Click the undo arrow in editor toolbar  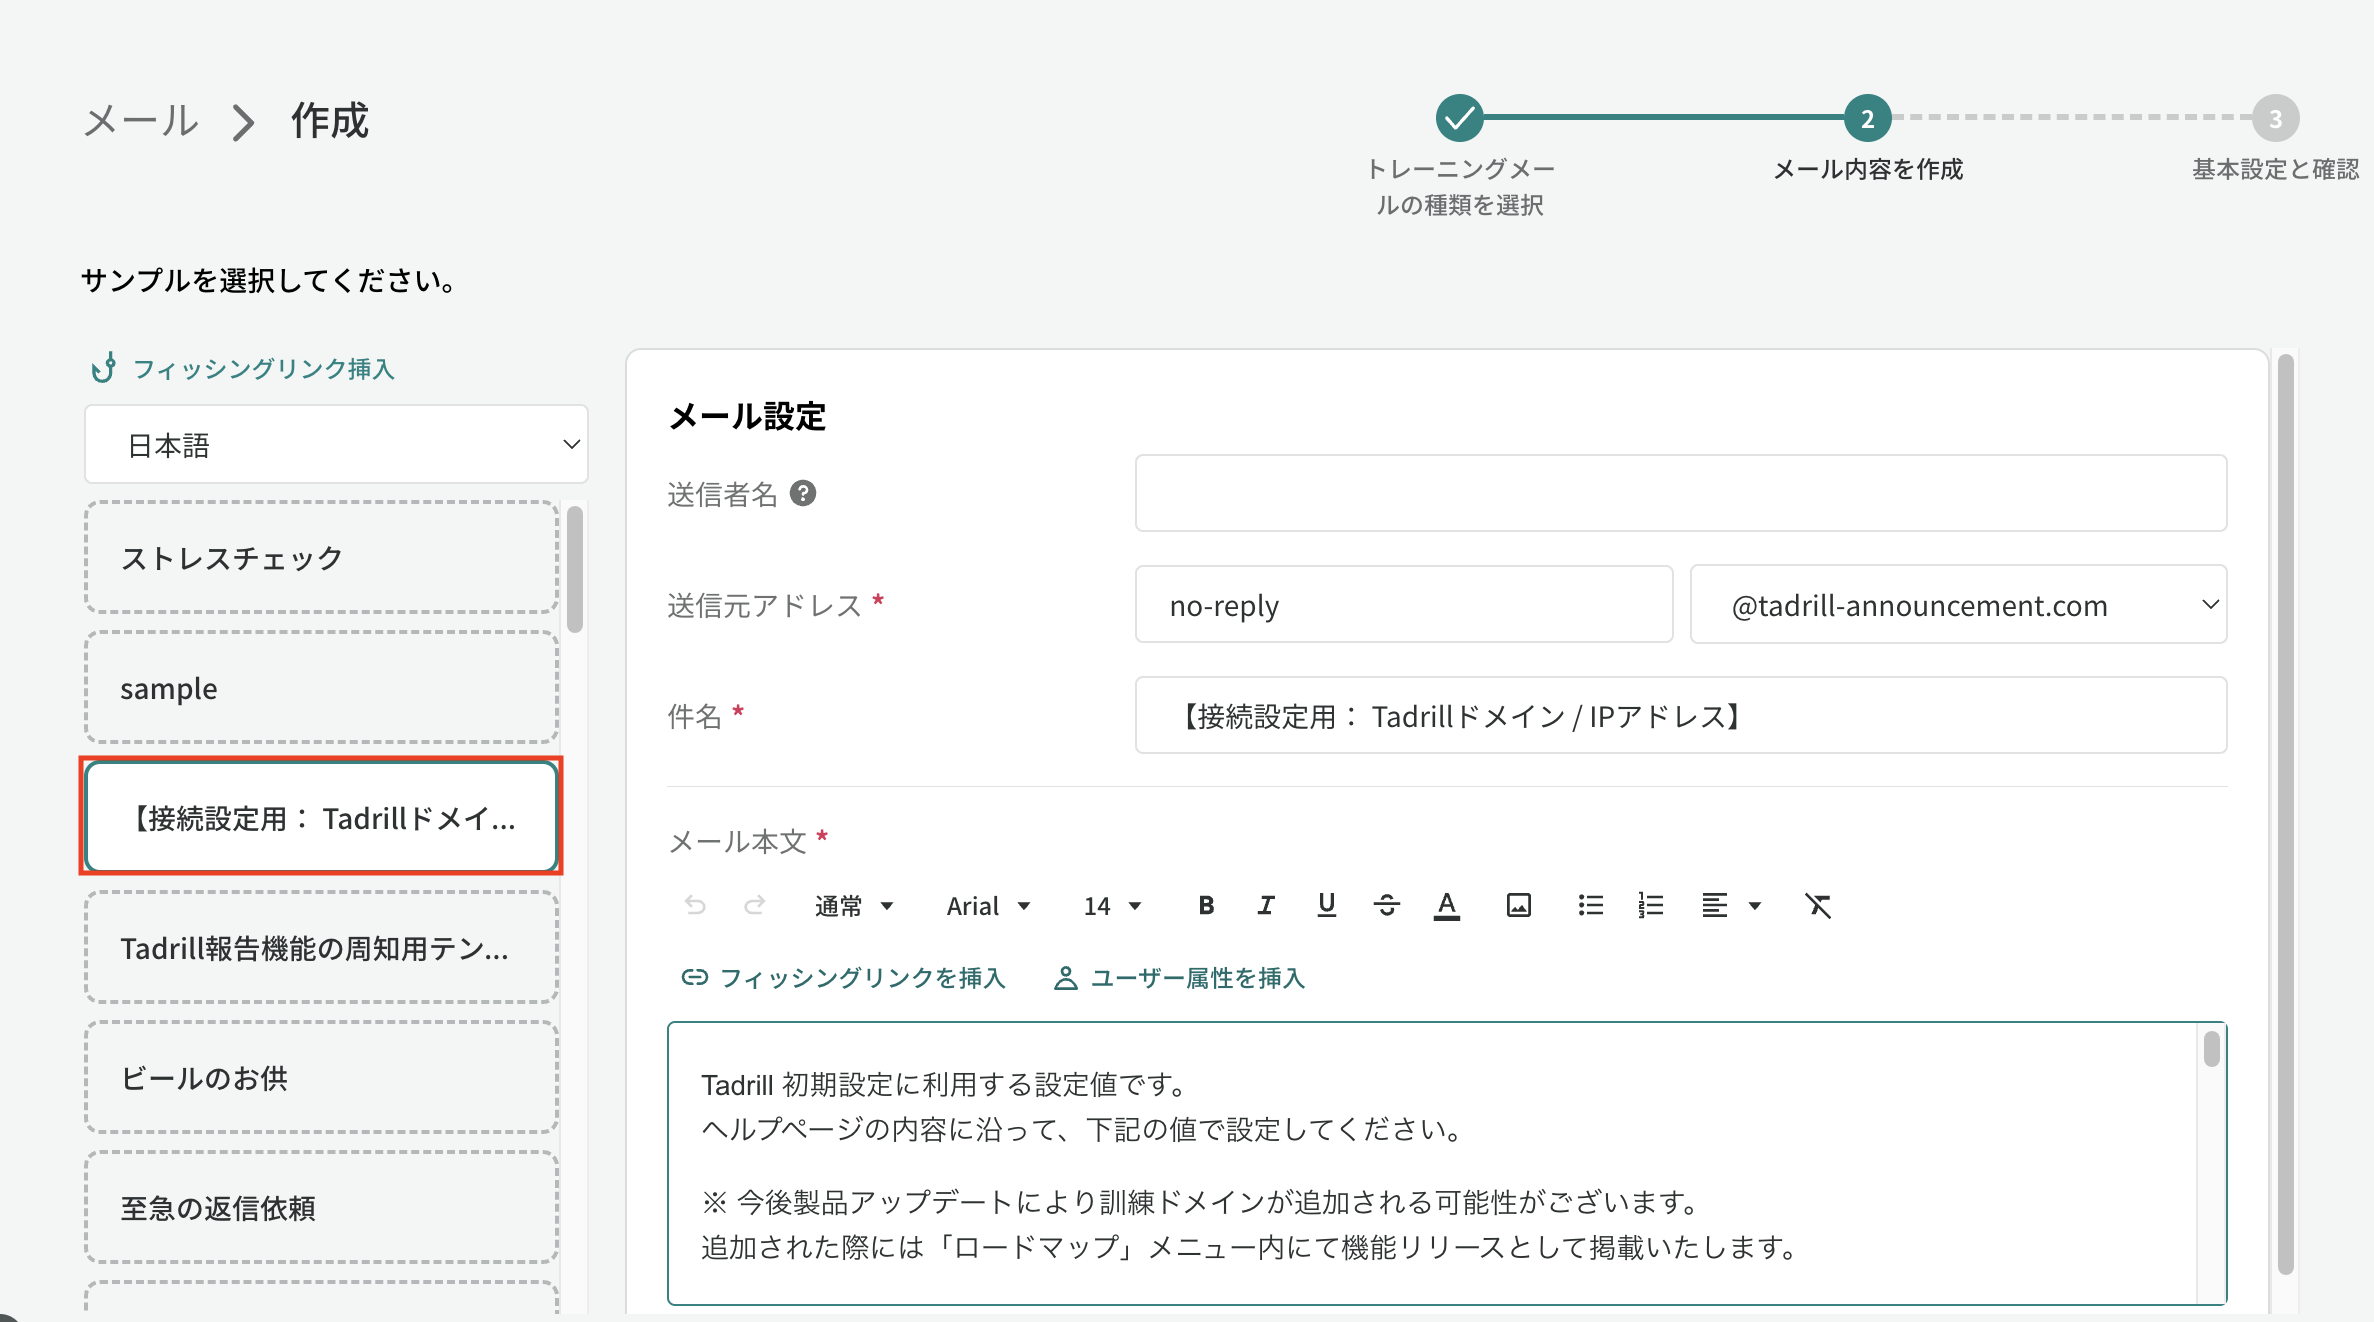click(695, 905)
